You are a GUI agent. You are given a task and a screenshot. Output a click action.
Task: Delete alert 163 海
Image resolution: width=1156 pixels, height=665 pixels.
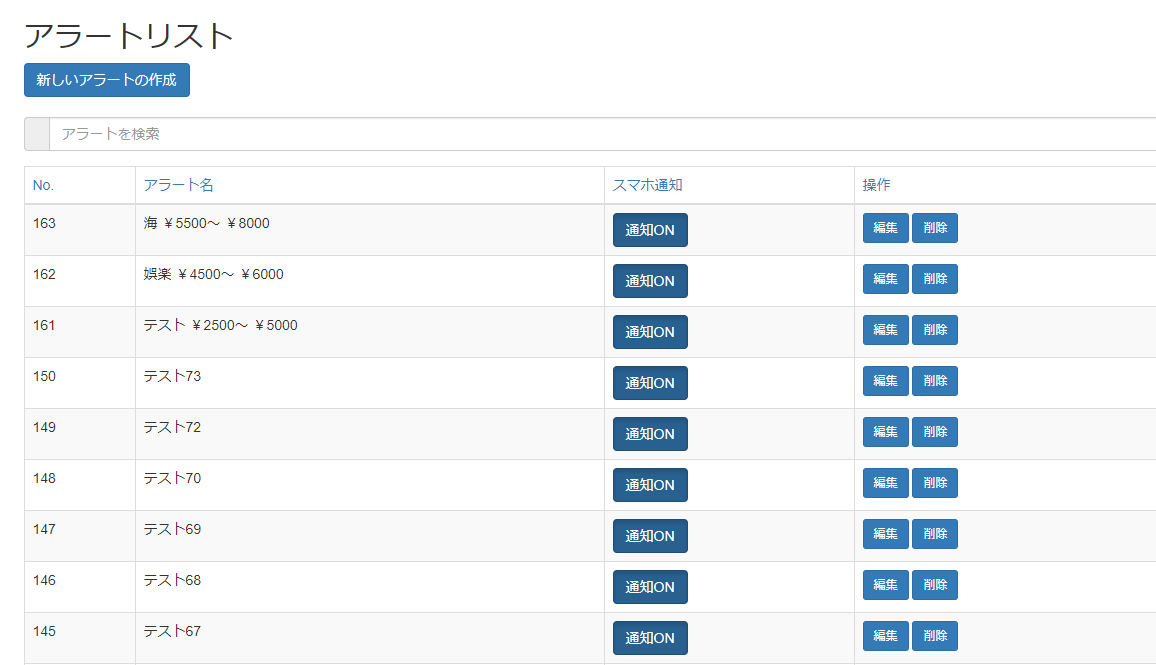(x=935, y=228)
